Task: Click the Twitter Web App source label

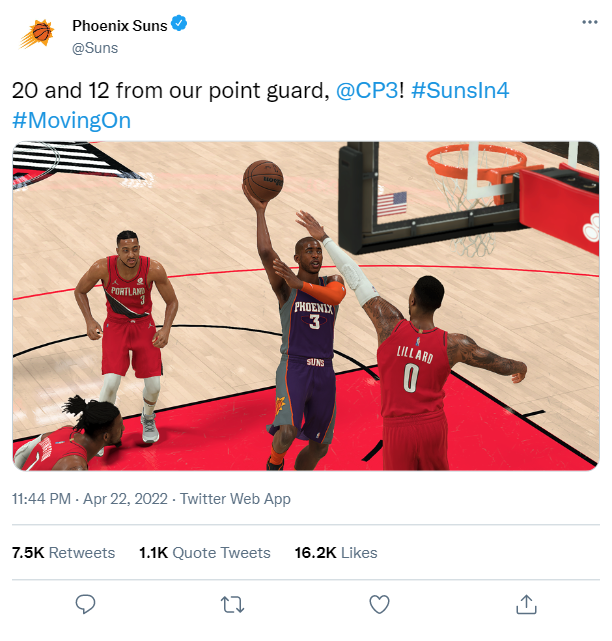Action: click(235, 499)
